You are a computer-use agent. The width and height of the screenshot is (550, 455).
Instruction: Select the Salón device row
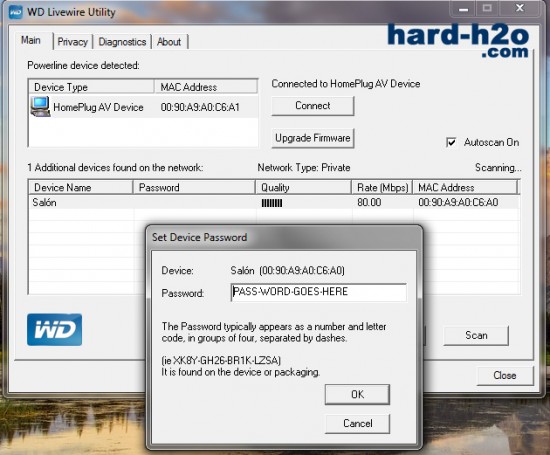[x=274, y=202]
